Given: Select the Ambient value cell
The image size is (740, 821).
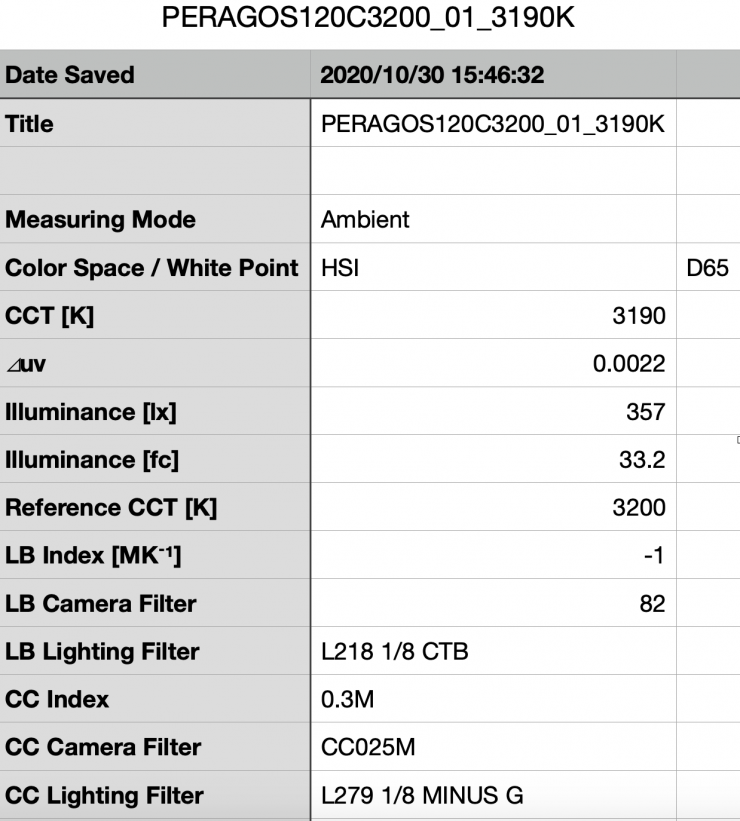Looking at the screenshot, I should [493, 220].
